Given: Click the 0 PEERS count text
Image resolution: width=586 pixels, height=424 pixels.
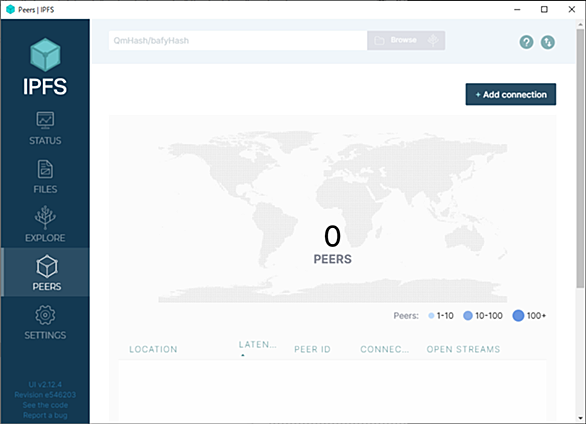Looking at the screenshot, I should tap(332, 245).
